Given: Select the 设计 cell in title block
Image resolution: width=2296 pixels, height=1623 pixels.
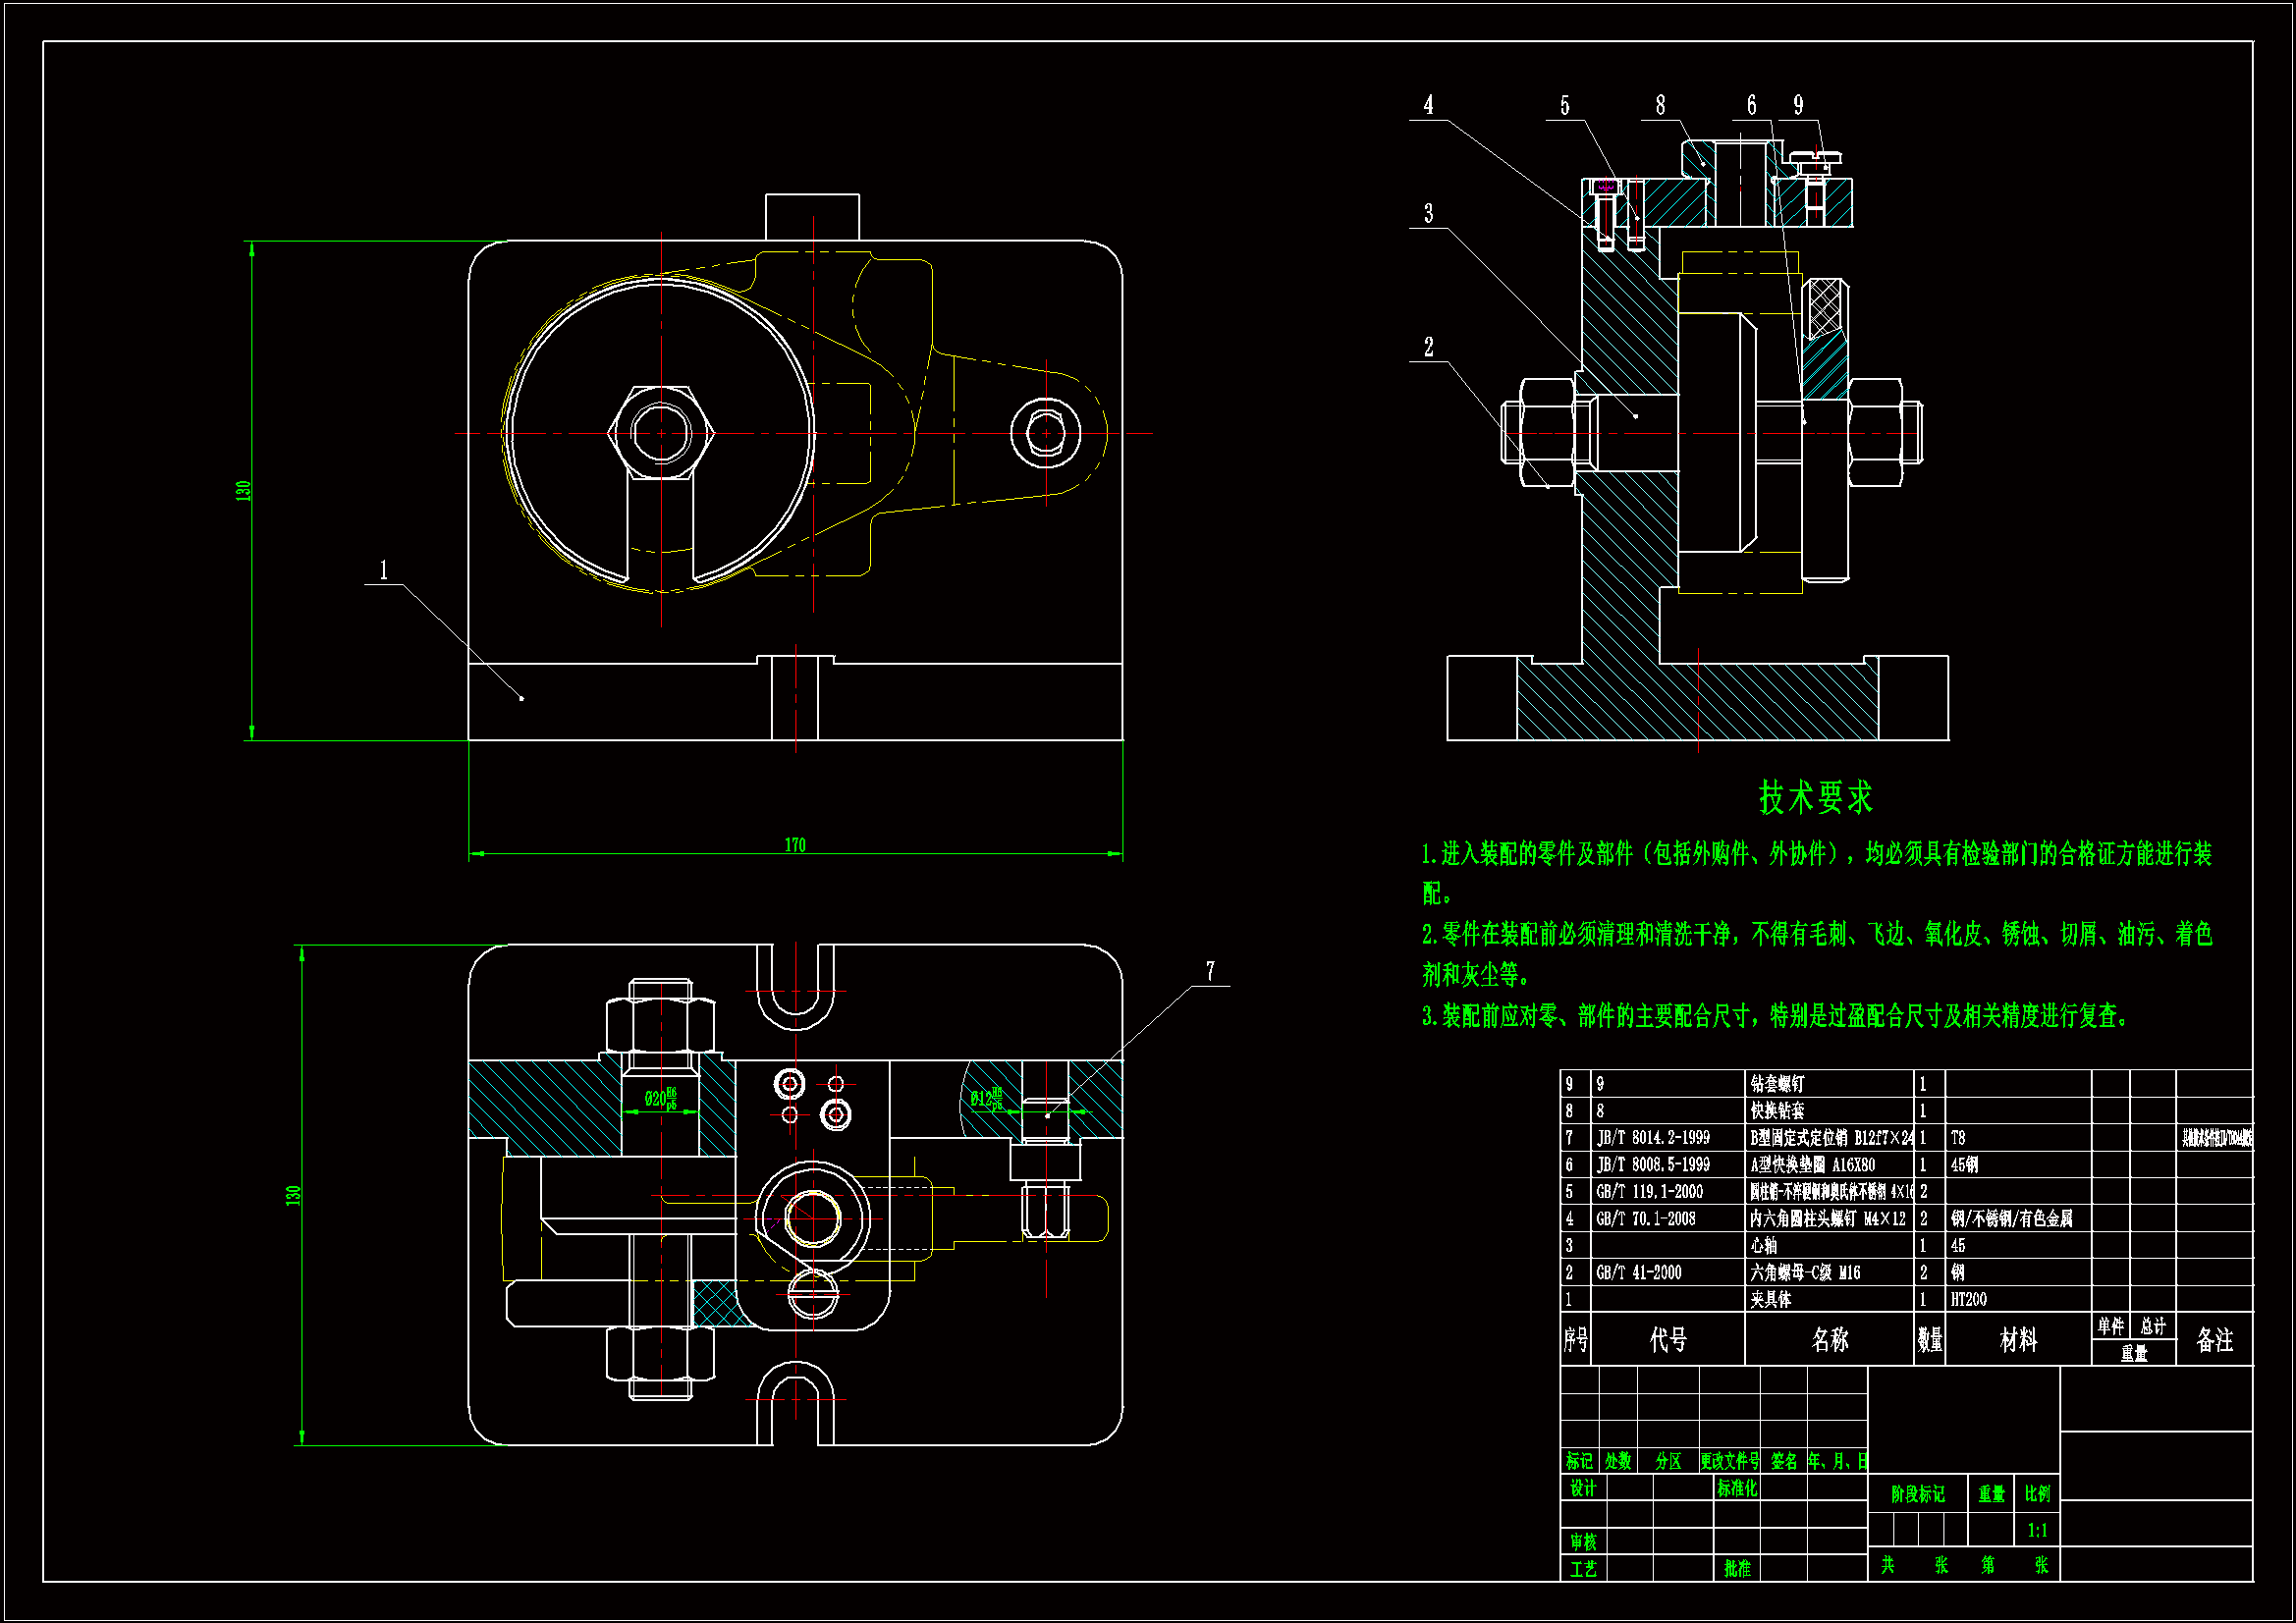Looking at the screenshot, I should 1583,1488.
